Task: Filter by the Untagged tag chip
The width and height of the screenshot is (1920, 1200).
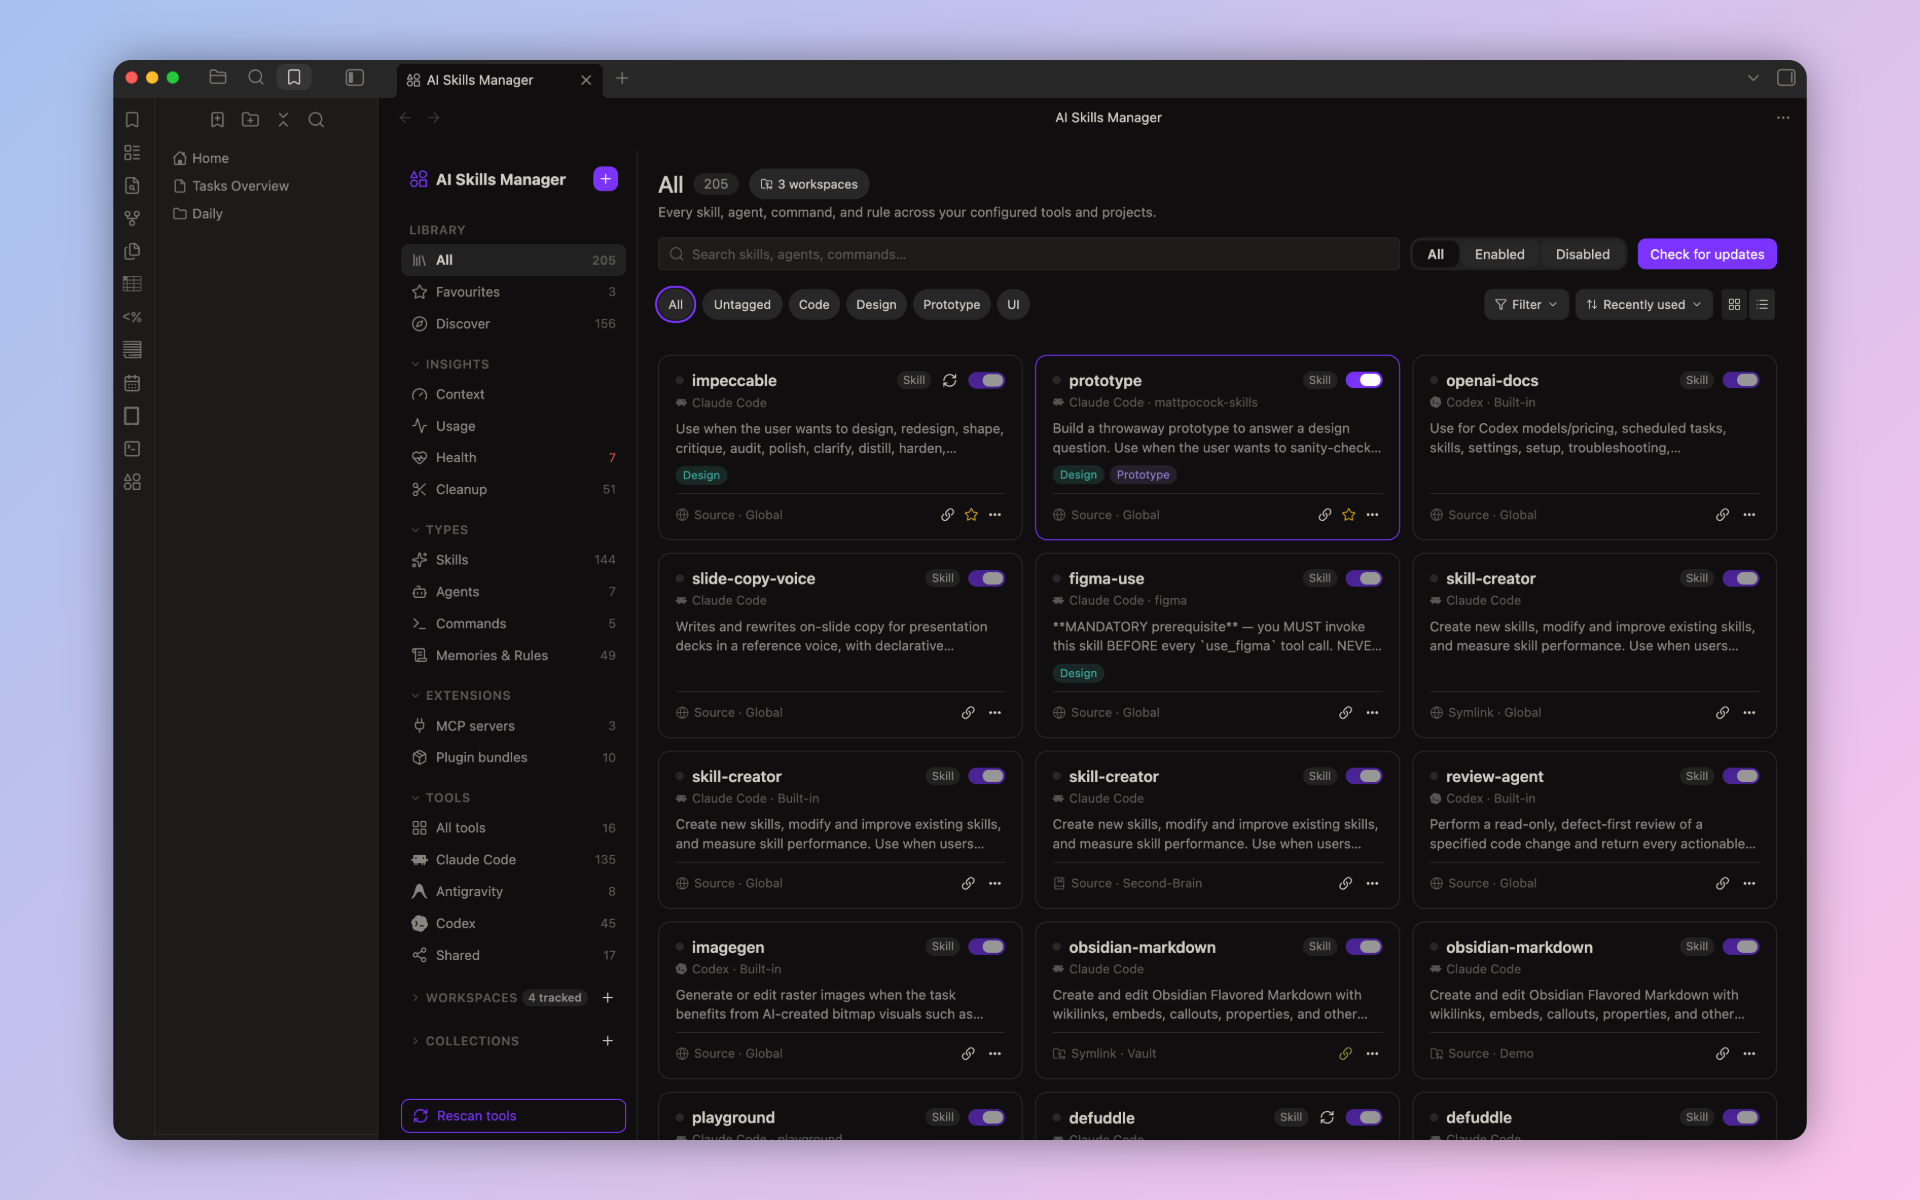Action: [742, 305]
